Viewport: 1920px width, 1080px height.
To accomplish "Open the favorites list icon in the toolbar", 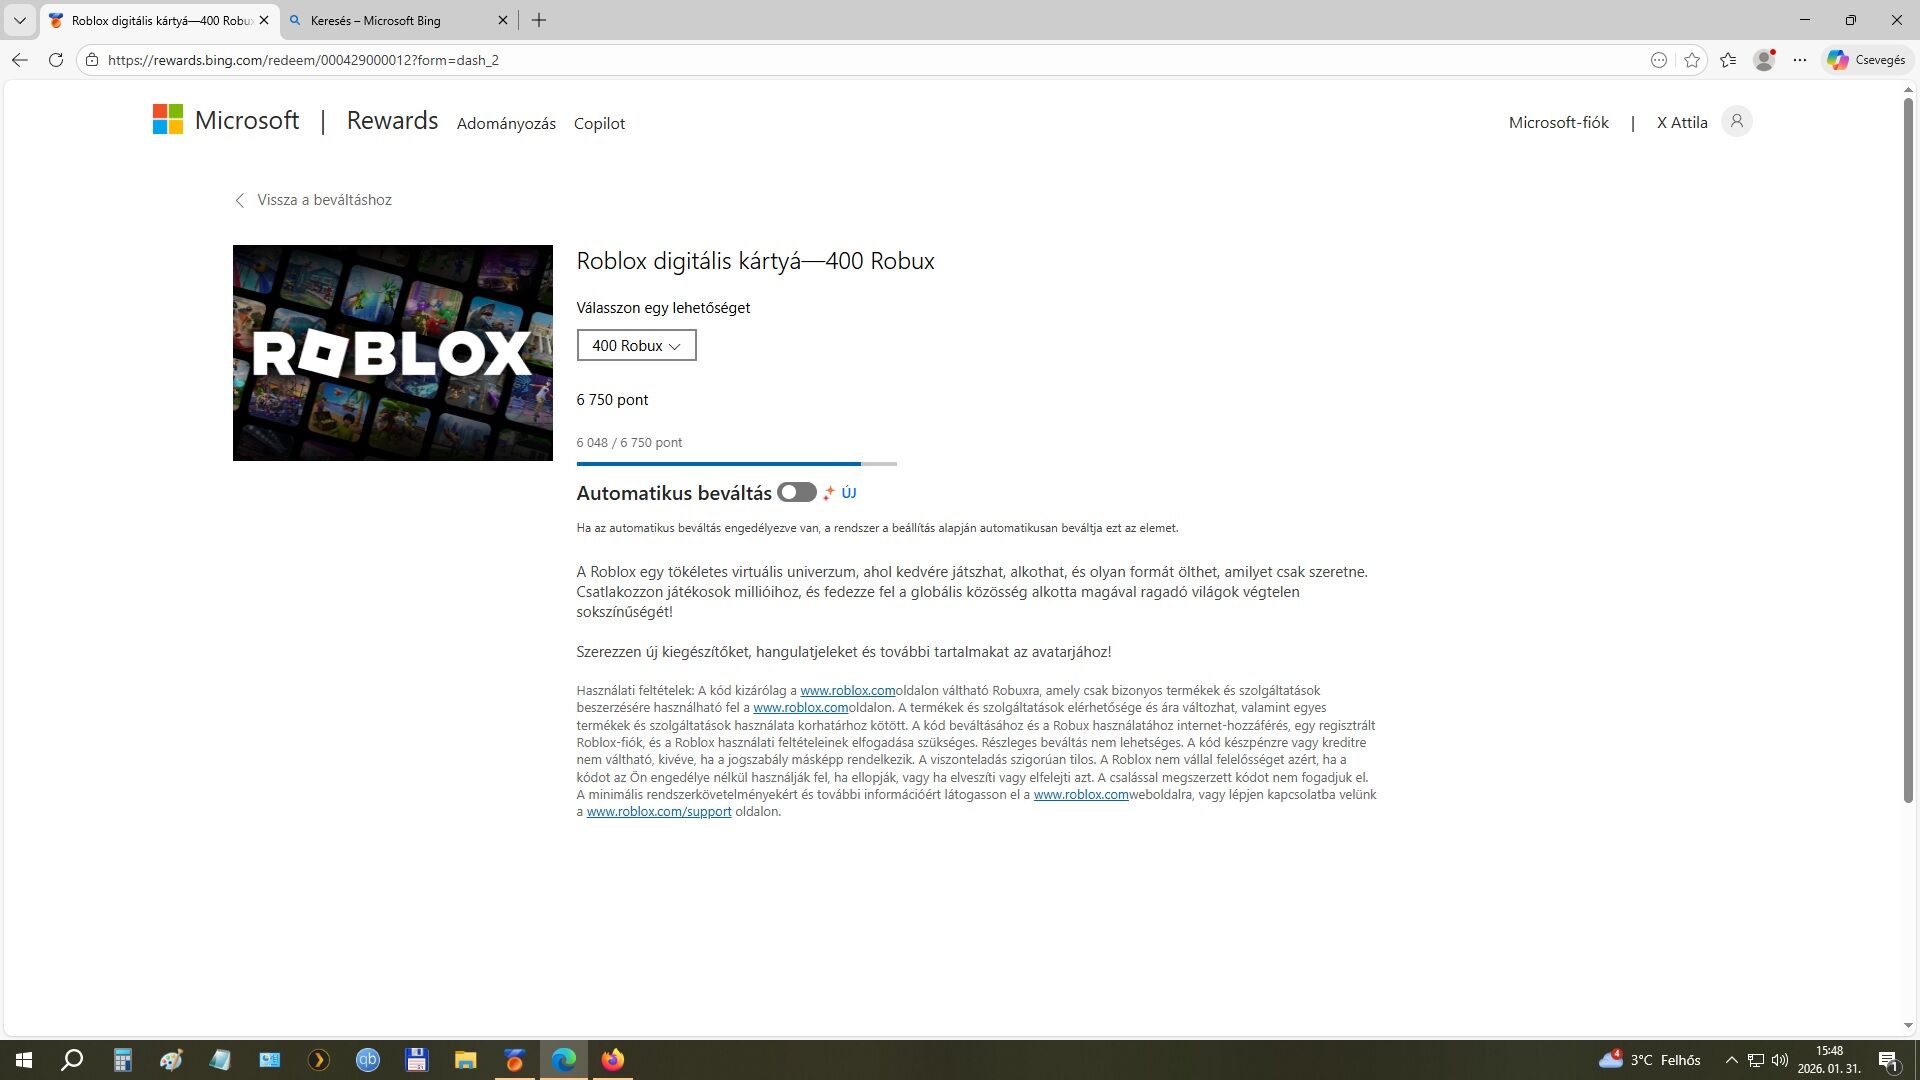I will click(x=1728, y=60).
